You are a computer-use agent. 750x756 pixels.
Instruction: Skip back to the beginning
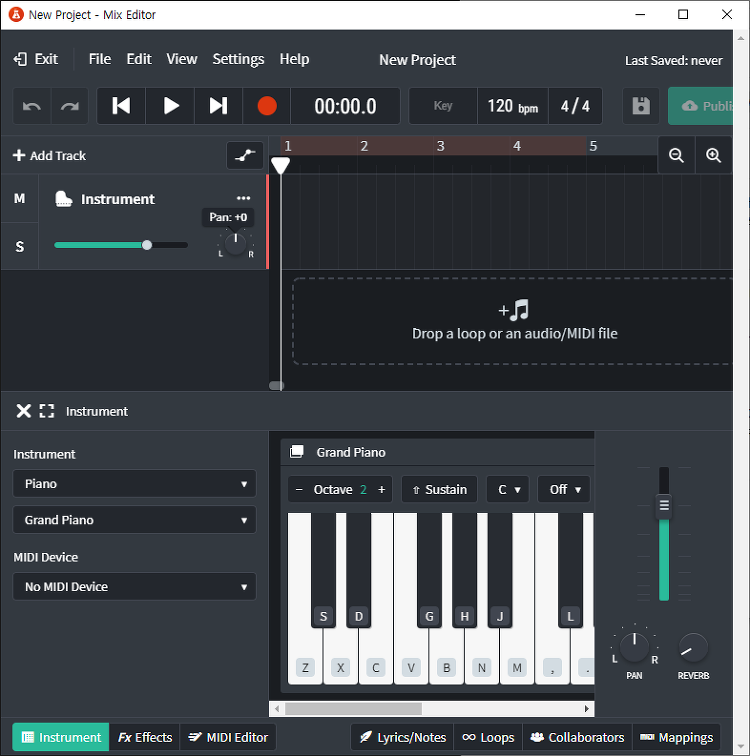[x=121, y=106]
